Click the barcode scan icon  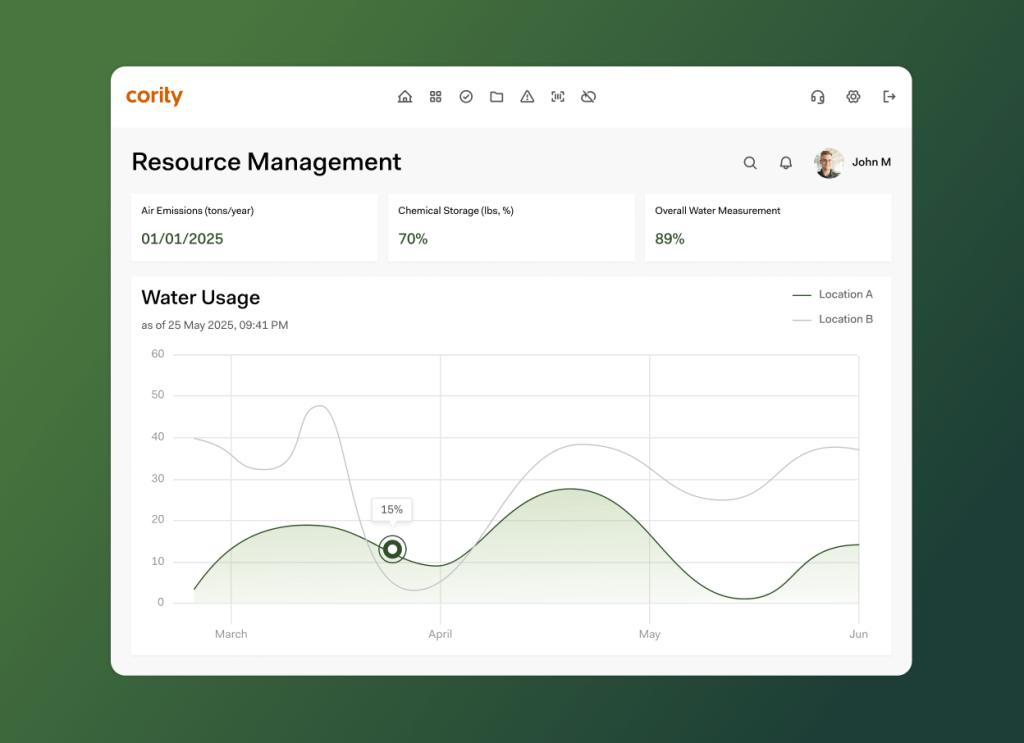[x=557, y=96]
